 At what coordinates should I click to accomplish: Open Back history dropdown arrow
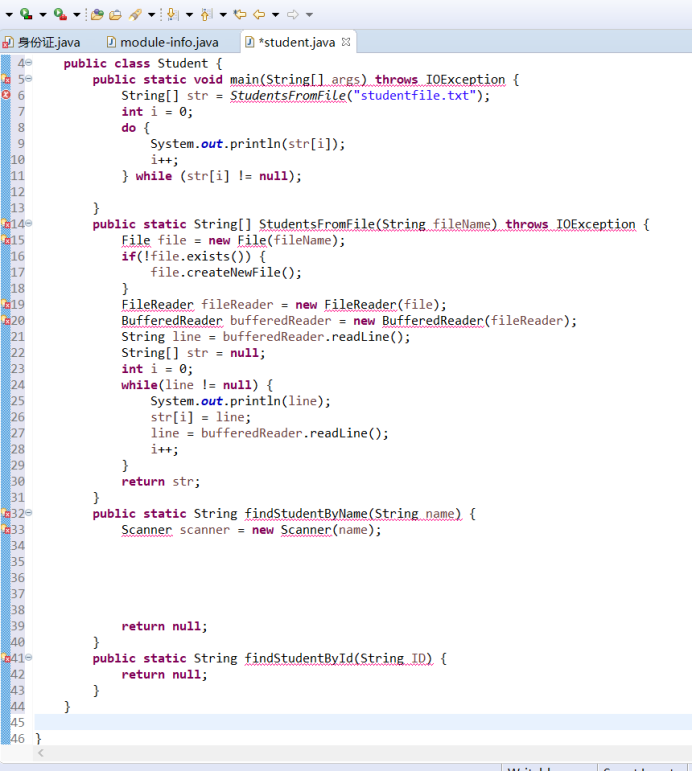(x=276, y=15)
